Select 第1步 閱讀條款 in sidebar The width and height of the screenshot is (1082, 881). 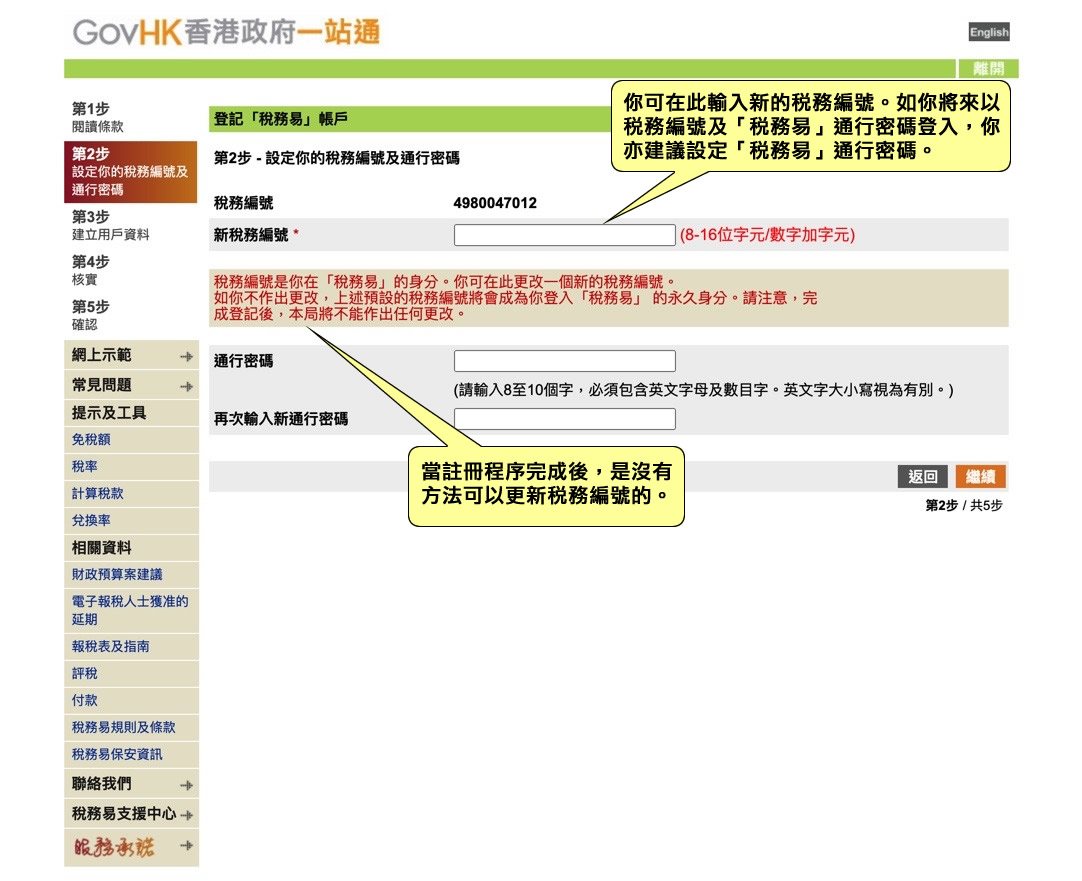(98, 117)
